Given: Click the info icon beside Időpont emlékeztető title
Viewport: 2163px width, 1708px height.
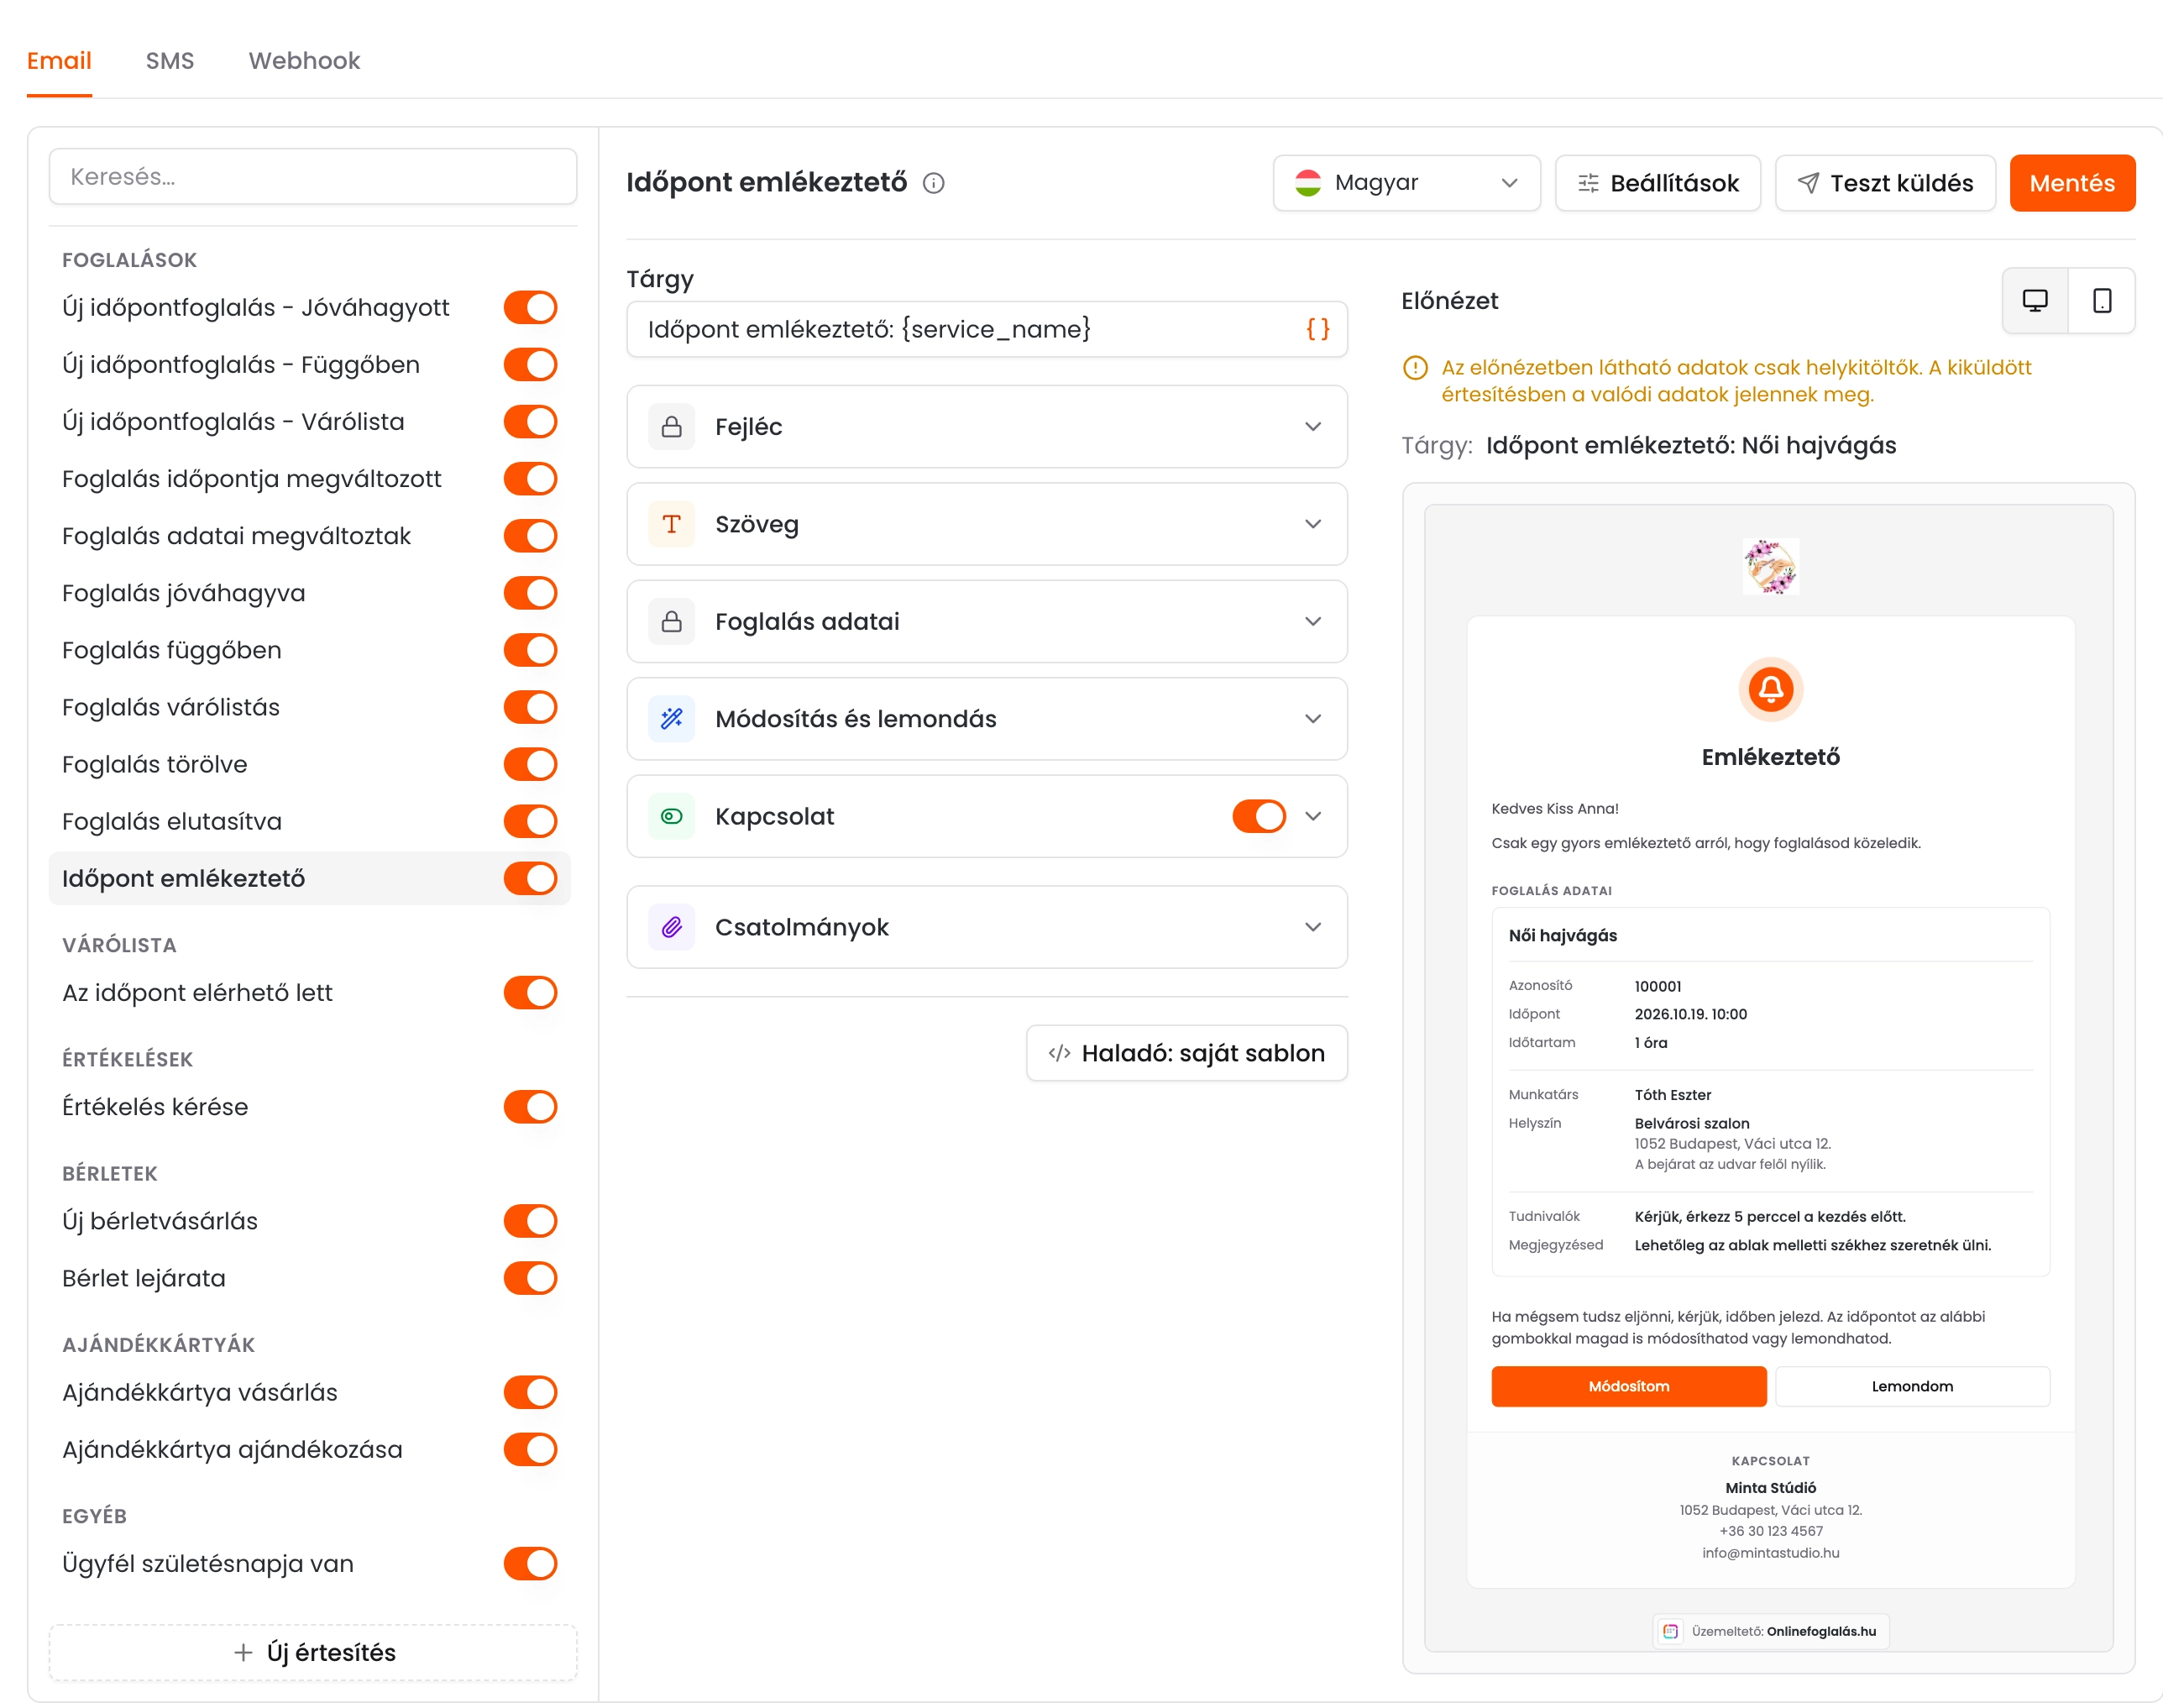Looking at the screenshot, I should pos(933,183).
